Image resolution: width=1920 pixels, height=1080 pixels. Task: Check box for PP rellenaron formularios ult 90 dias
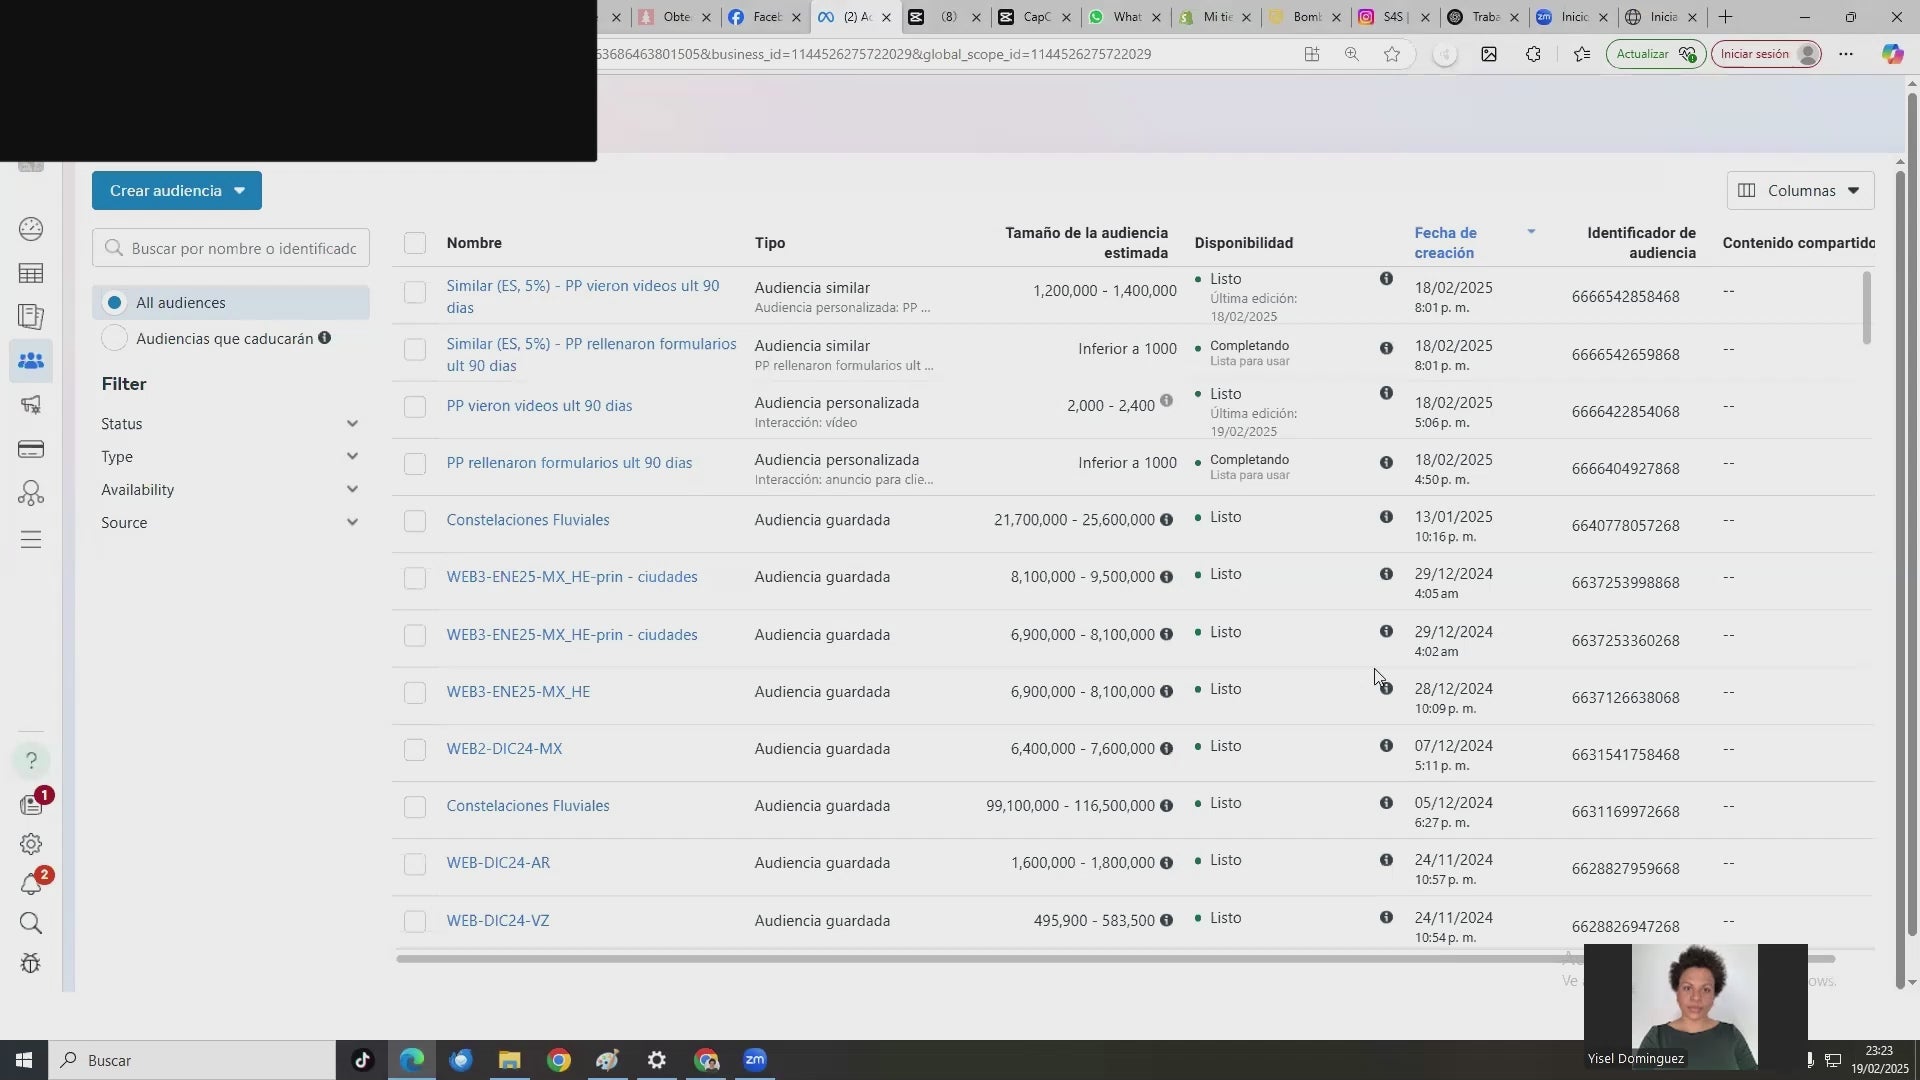(x=415, y=464)
